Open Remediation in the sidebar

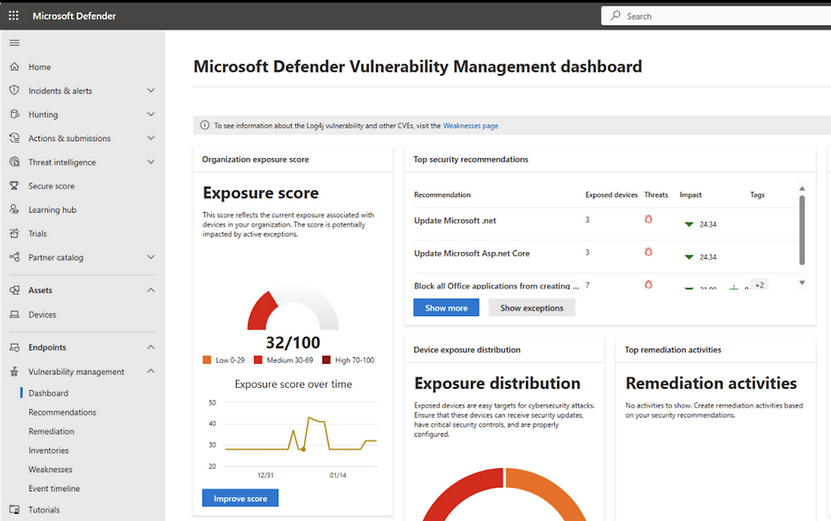pyautogui.click(x=51, y=431)
